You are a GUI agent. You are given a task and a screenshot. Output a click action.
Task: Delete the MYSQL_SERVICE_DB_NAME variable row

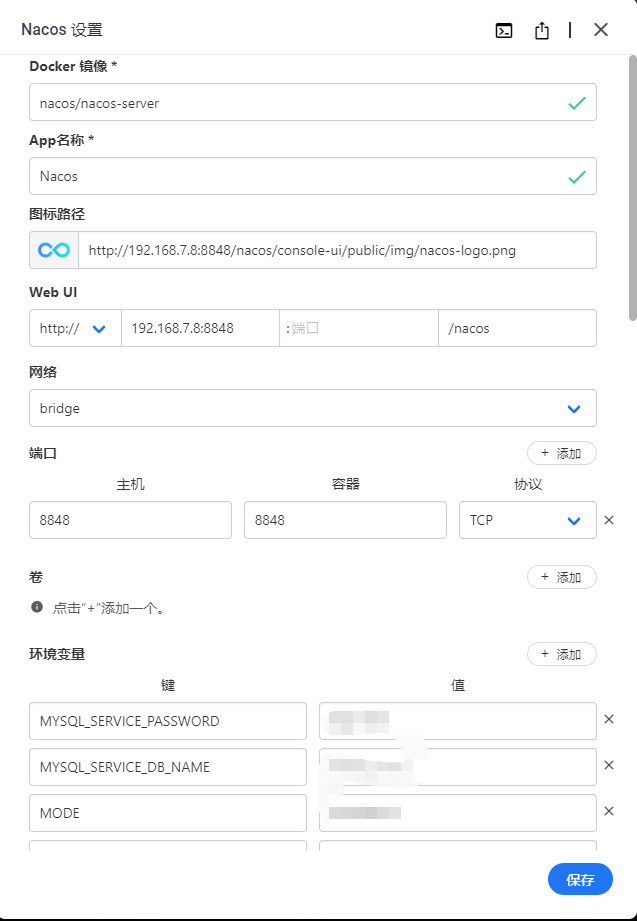click(x=609, y=765)
